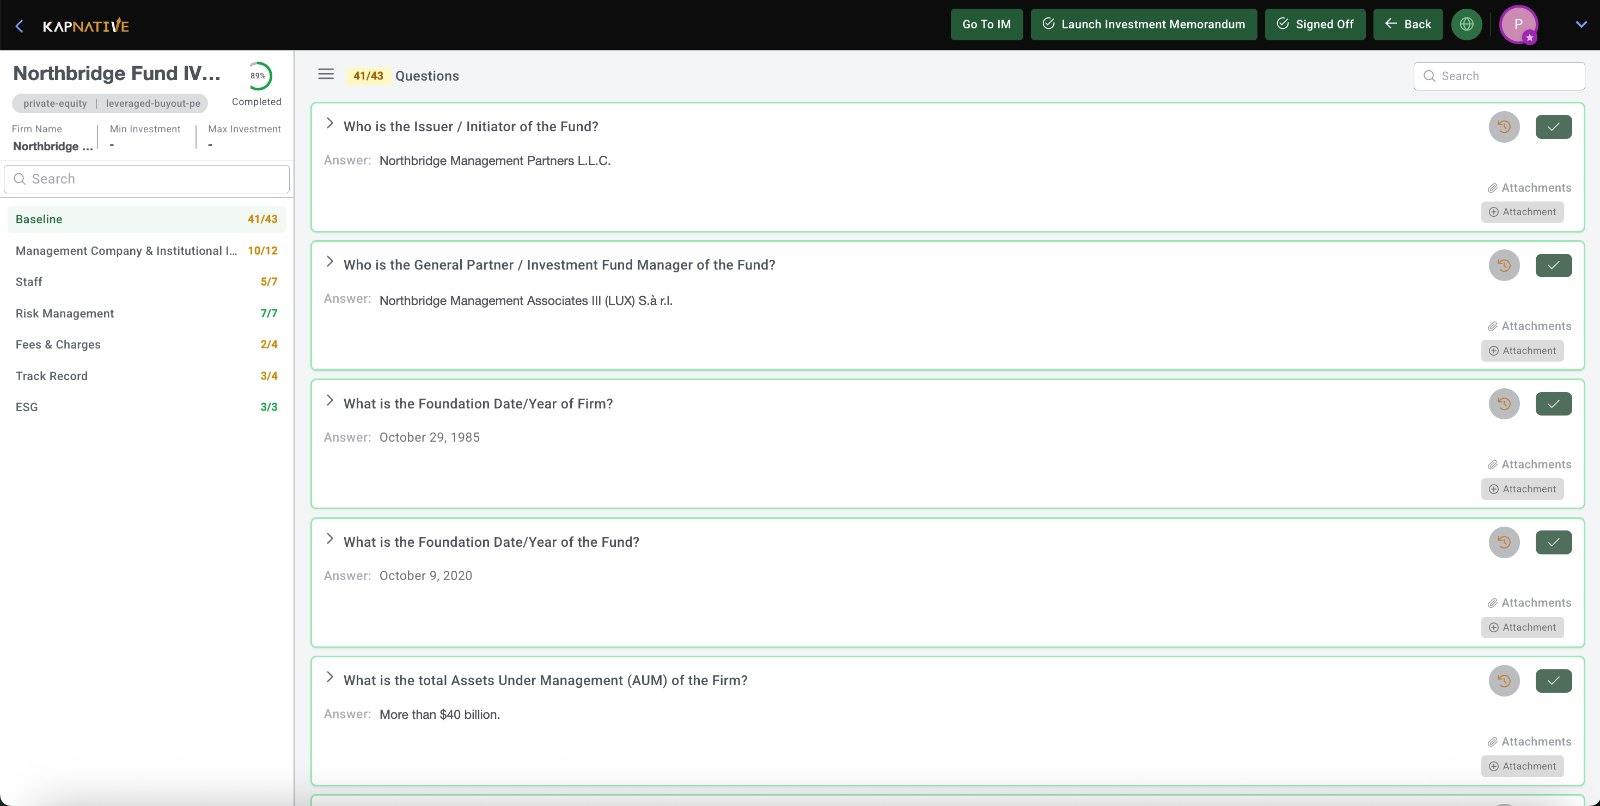This screenshot has width=1600, height=806.
Task: Click the answer Northbridge Management Partners L.L.C.
Action: click(495, 161)
